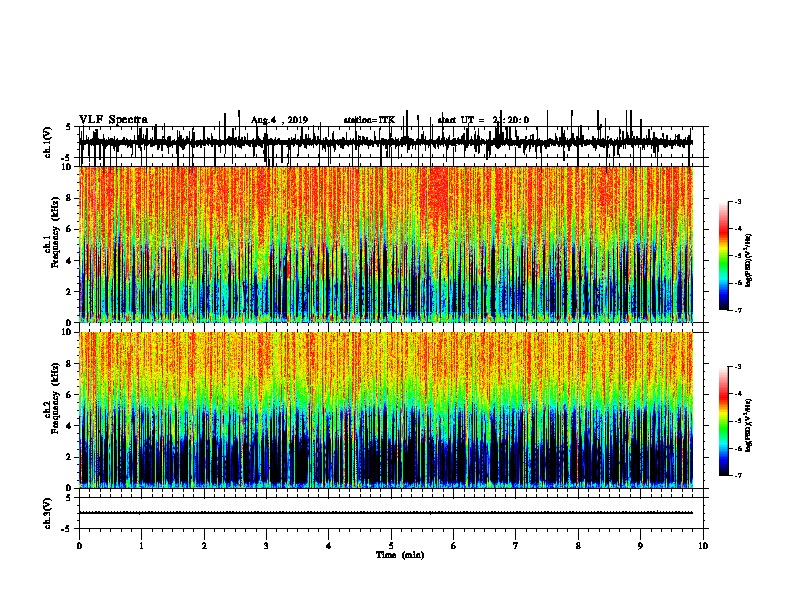Click inside the ch.2 spectrogram panel
Image resolution: width=792 pixels, height=612 pixels.
click(x=385, y=410)
